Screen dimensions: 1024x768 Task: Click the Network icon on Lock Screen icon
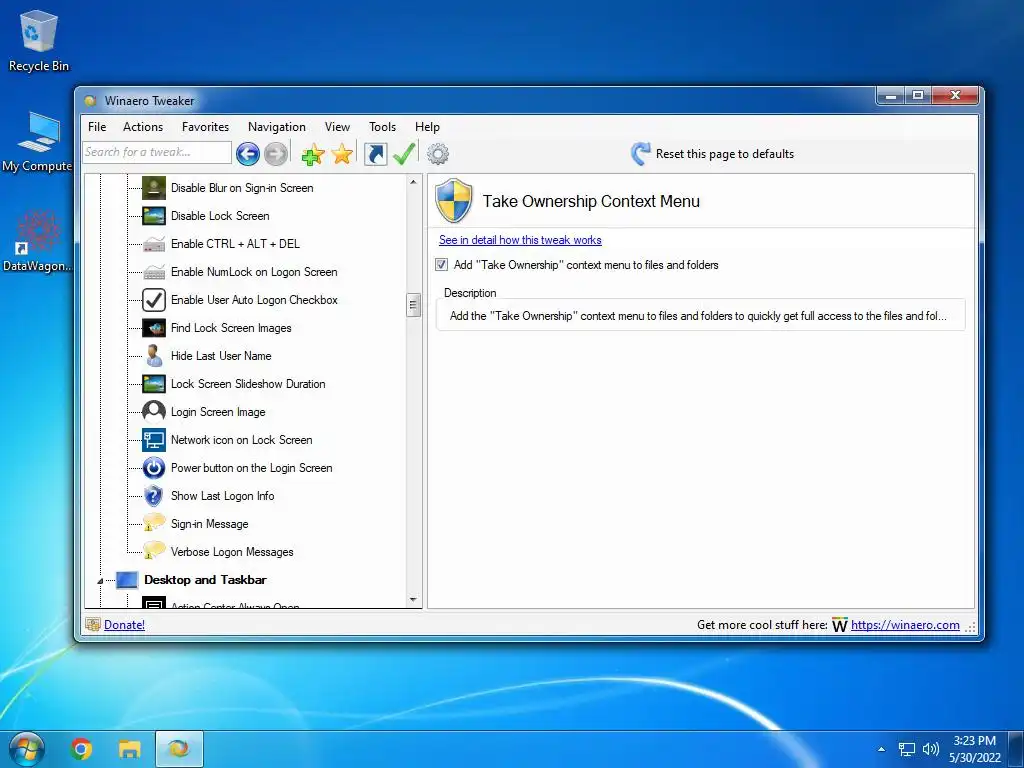(154, 440)
